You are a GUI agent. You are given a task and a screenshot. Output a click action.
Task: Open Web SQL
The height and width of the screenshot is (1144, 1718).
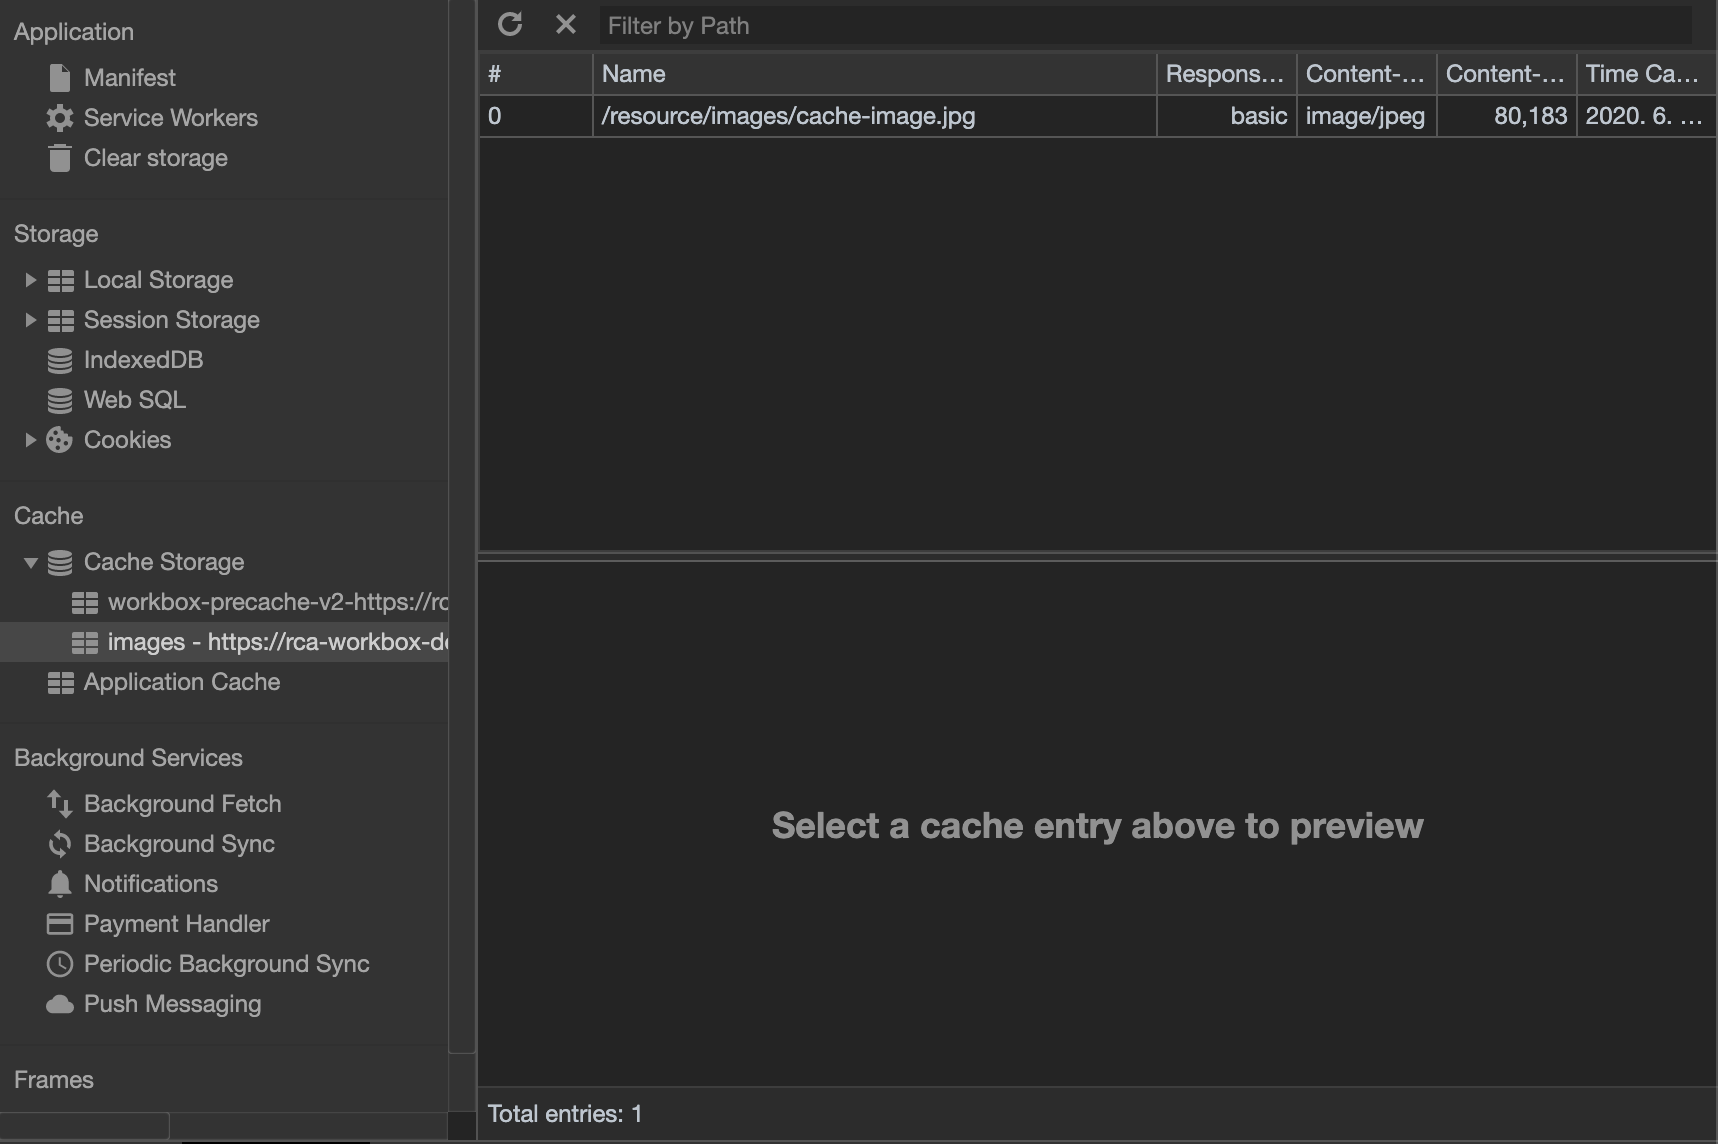coord(135,400)
